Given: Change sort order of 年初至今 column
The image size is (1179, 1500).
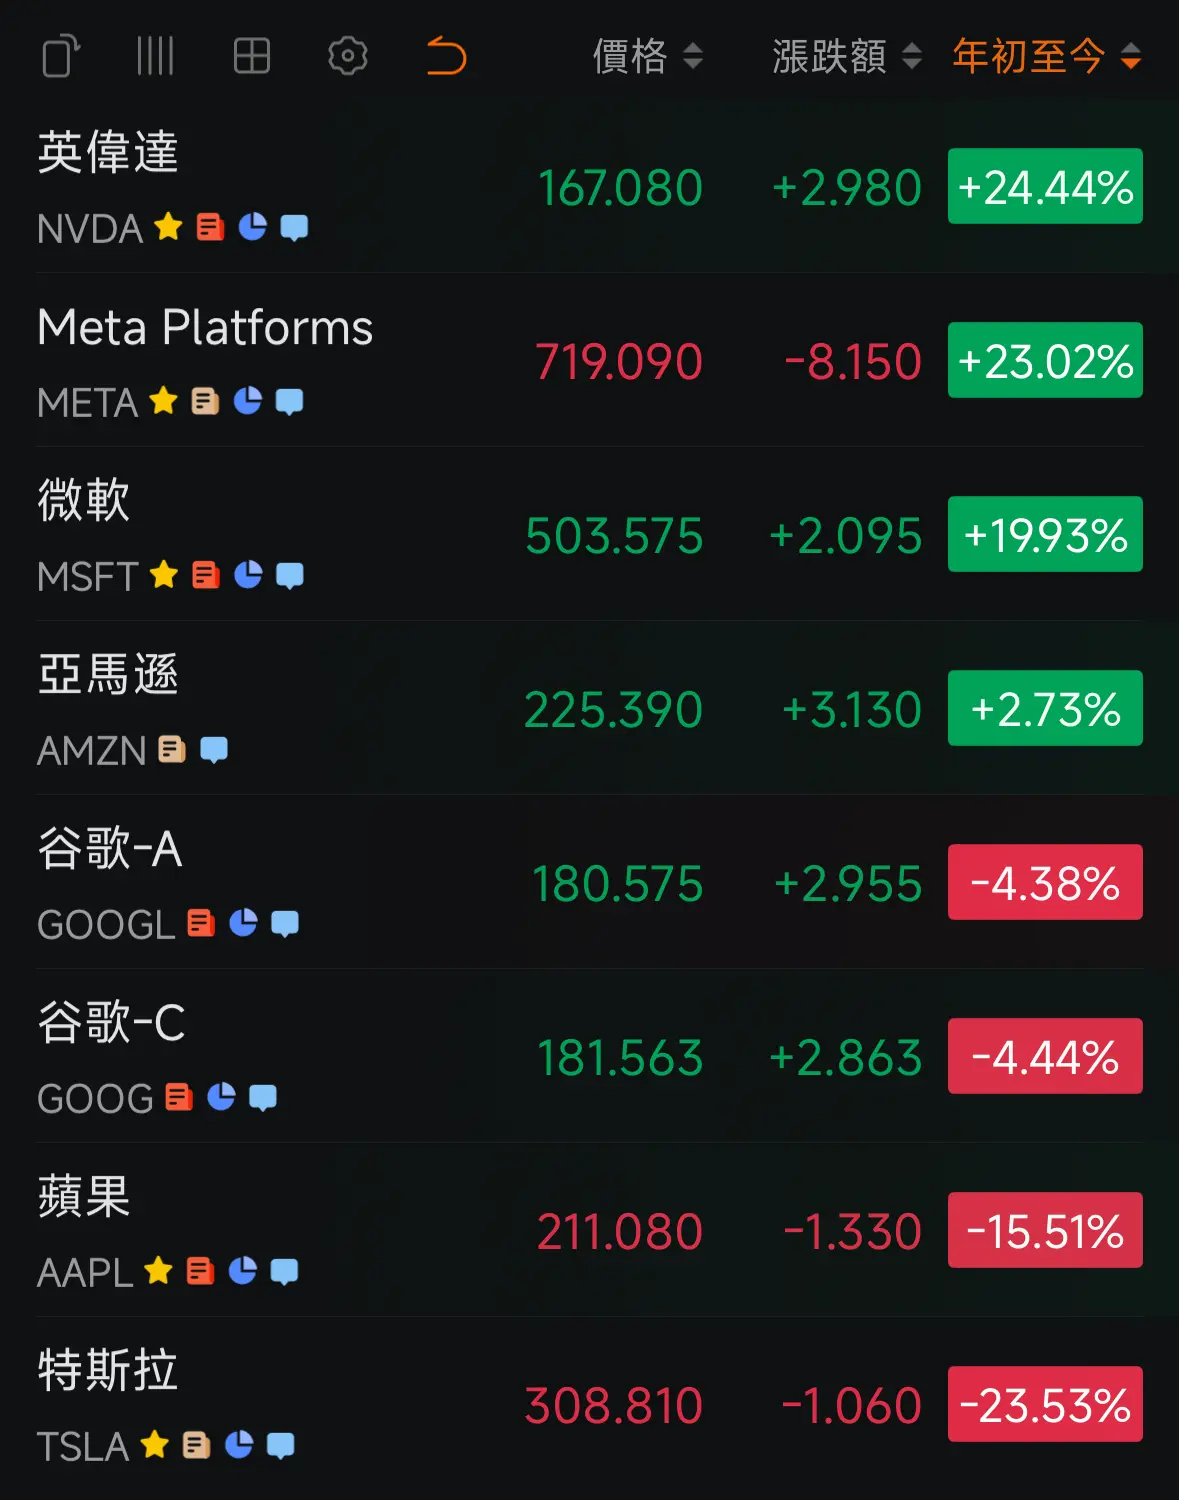Looking at the screenshot, I should point(1047,56).
